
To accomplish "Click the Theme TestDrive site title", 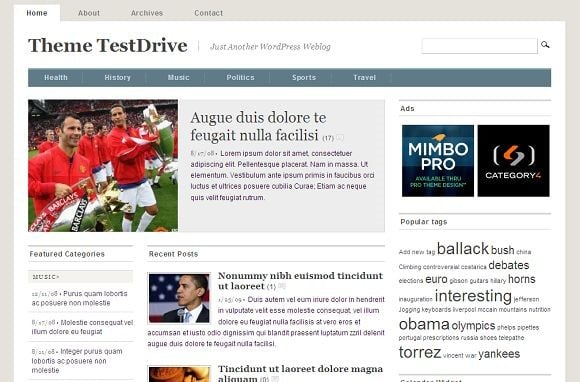I will click(108, 45).
